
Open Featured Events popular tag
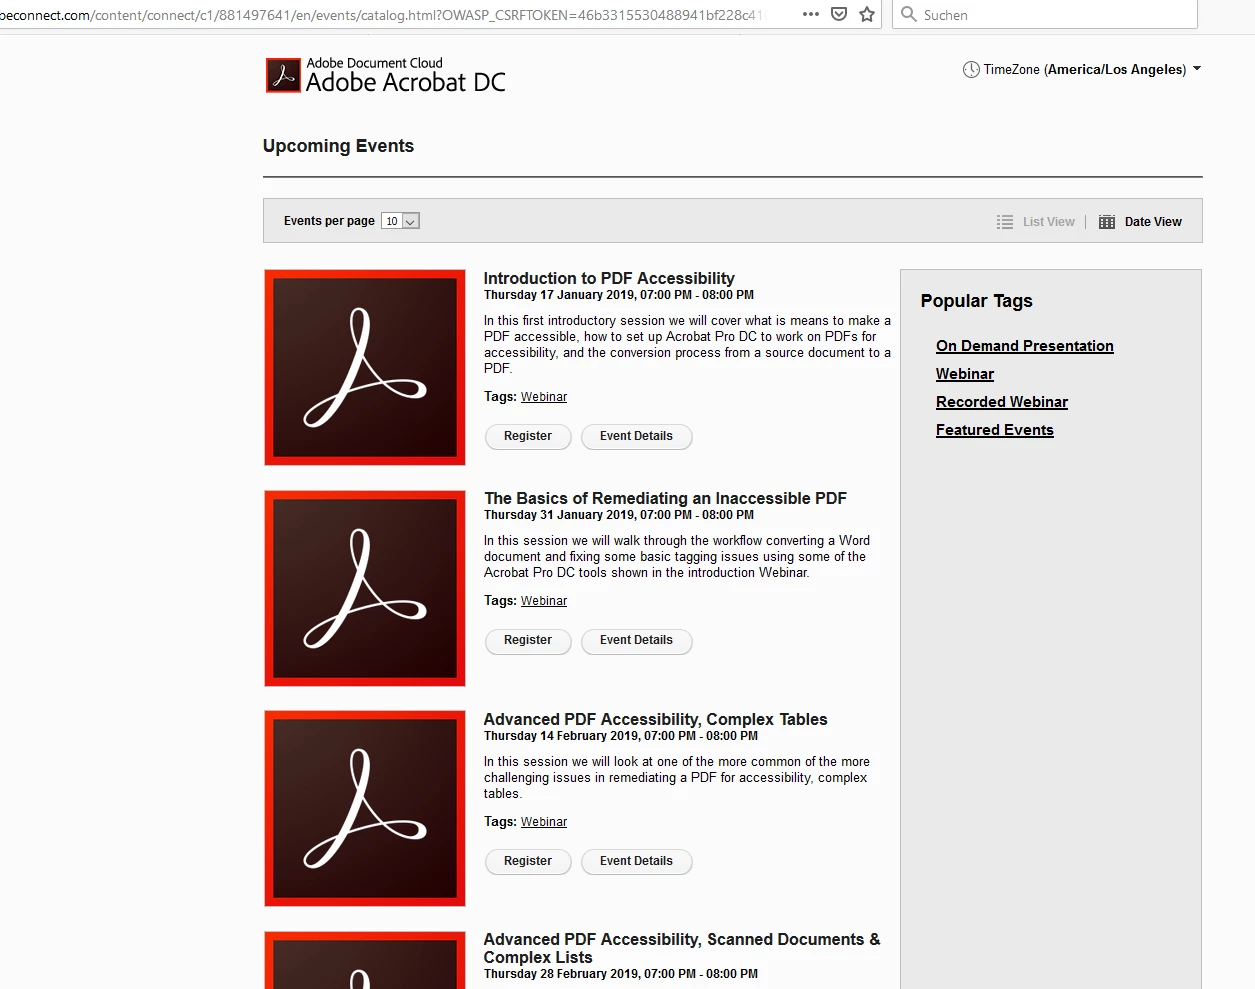coord(995,430)
